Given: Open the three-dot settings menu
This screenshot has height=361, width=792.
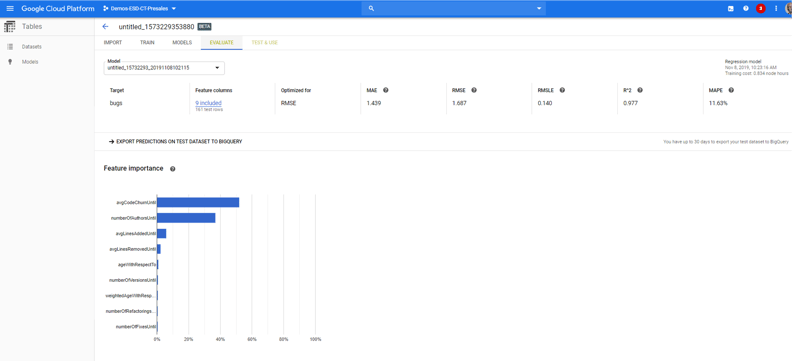Looking at the screenshot, I should click(776, 9).
